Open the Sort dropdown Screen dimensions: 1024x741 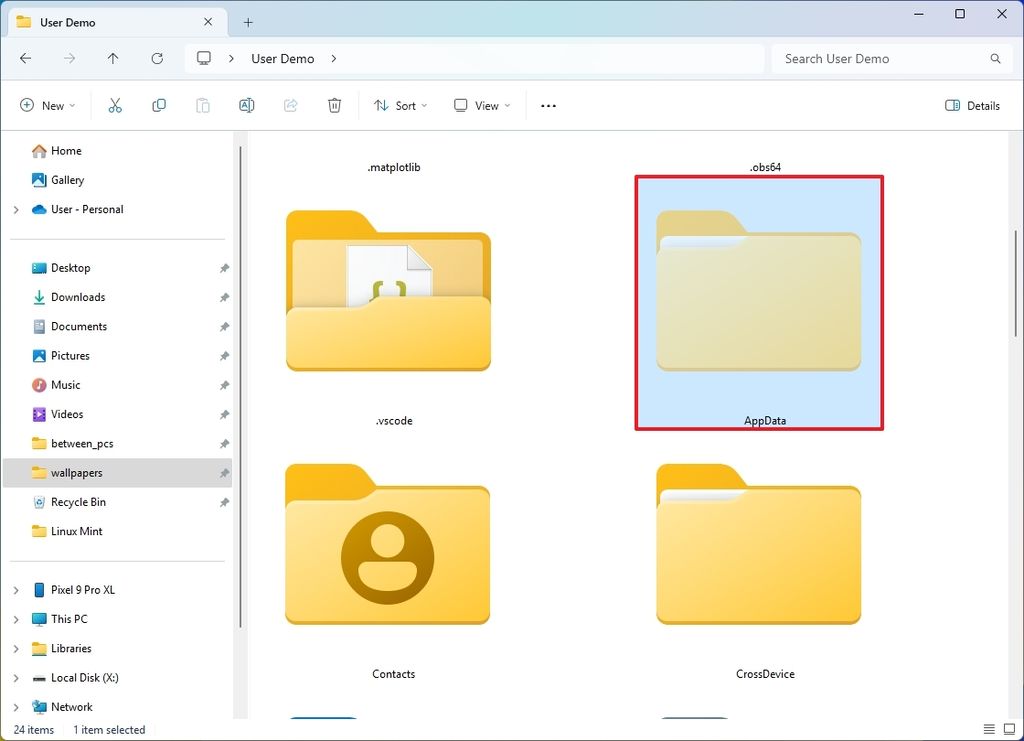click(x=400, y=105)
